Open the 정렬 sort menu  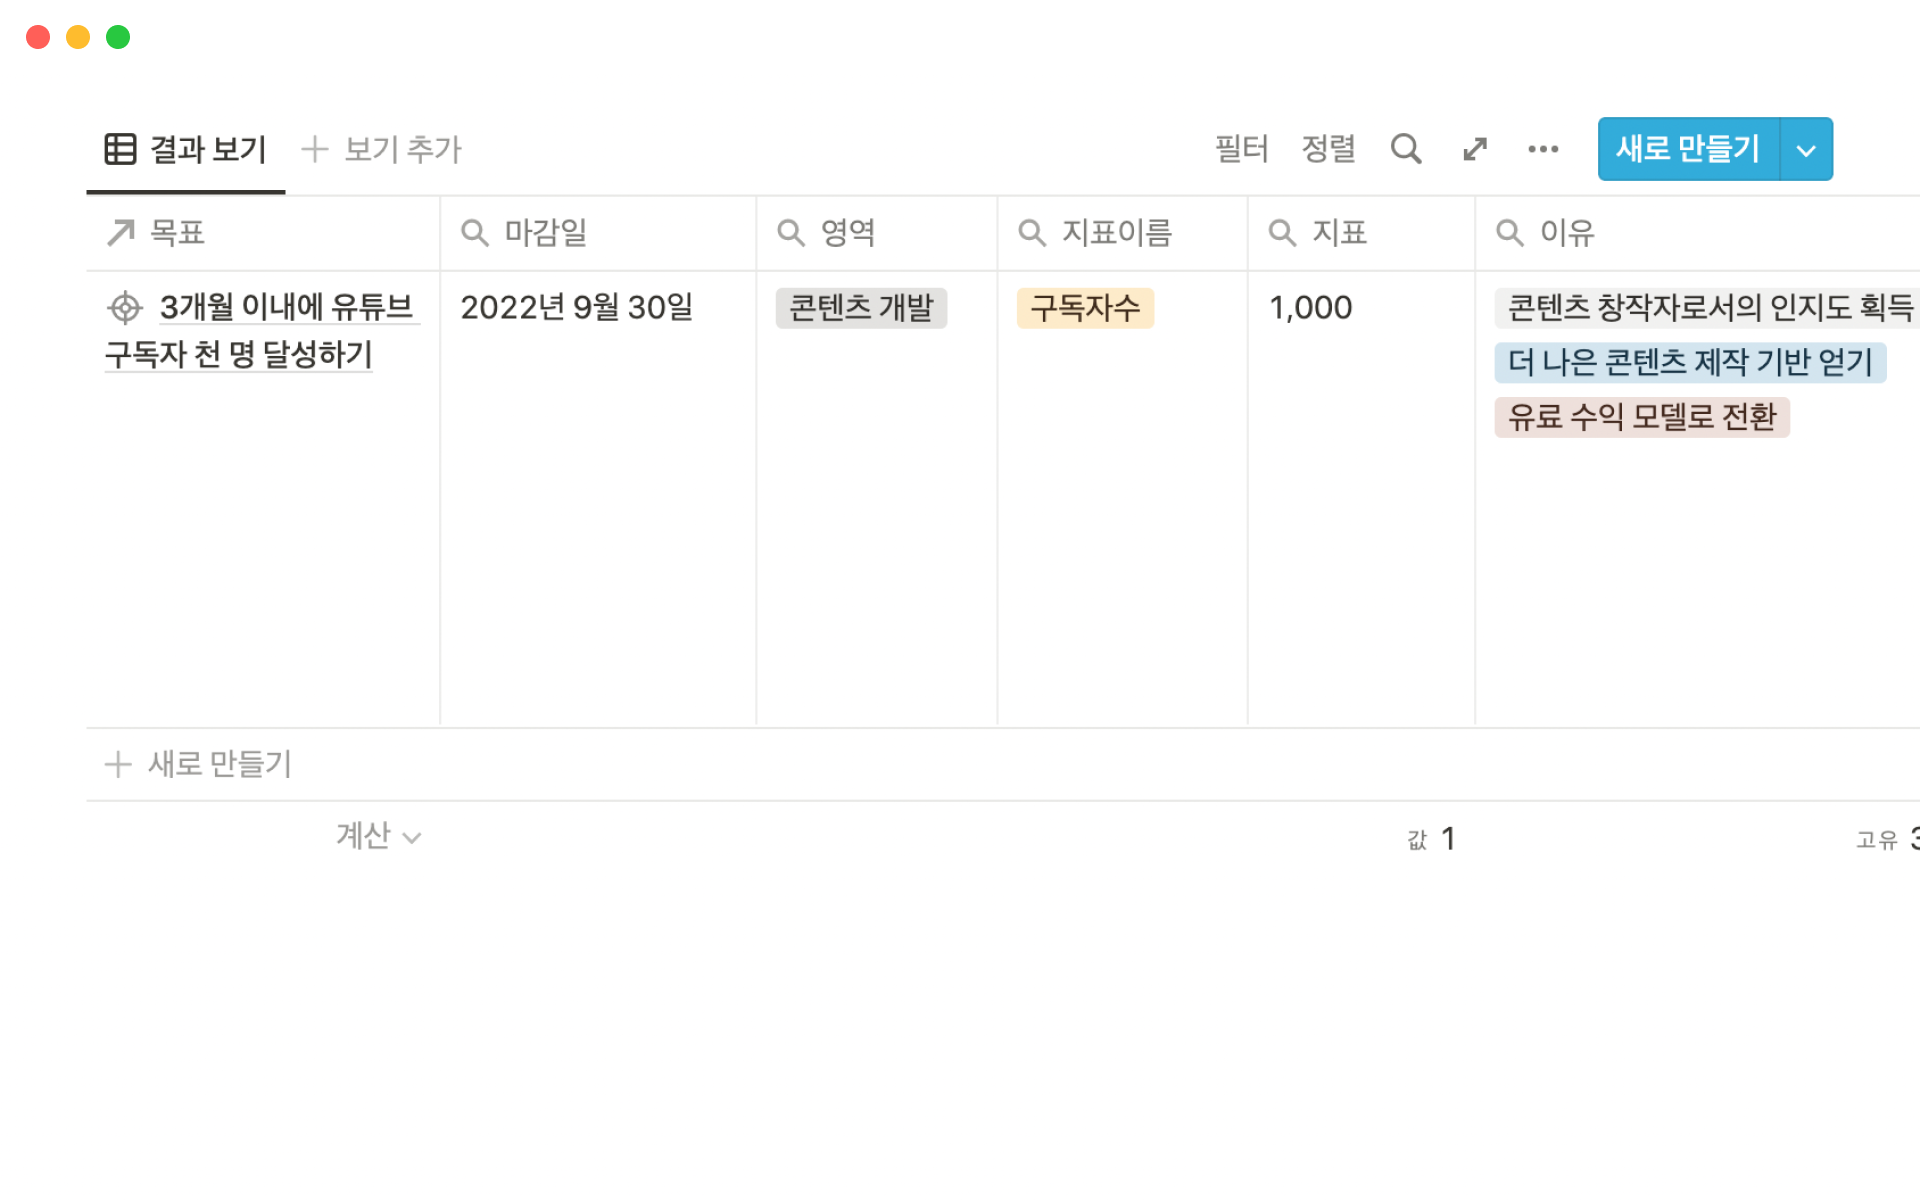1328,149
